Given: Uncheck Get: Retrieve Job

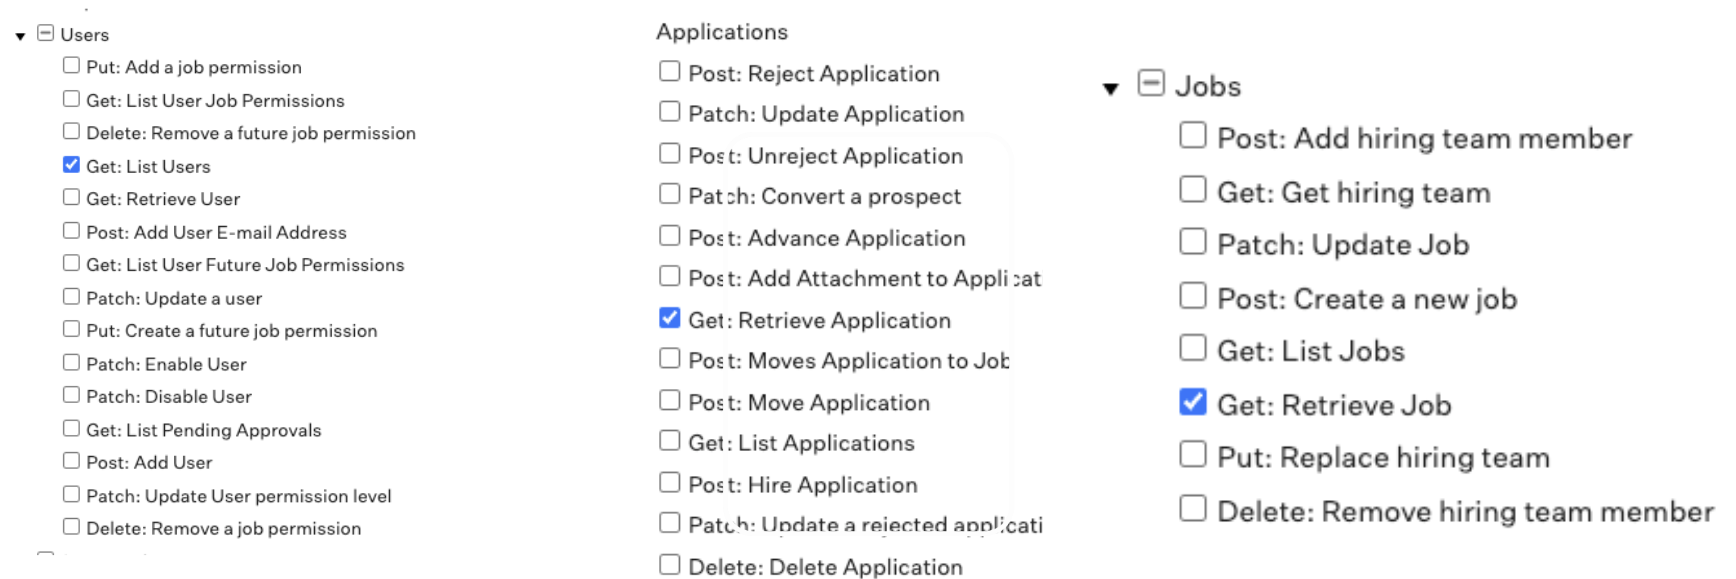Looking at the screenshot, I should pos(1193,402).
